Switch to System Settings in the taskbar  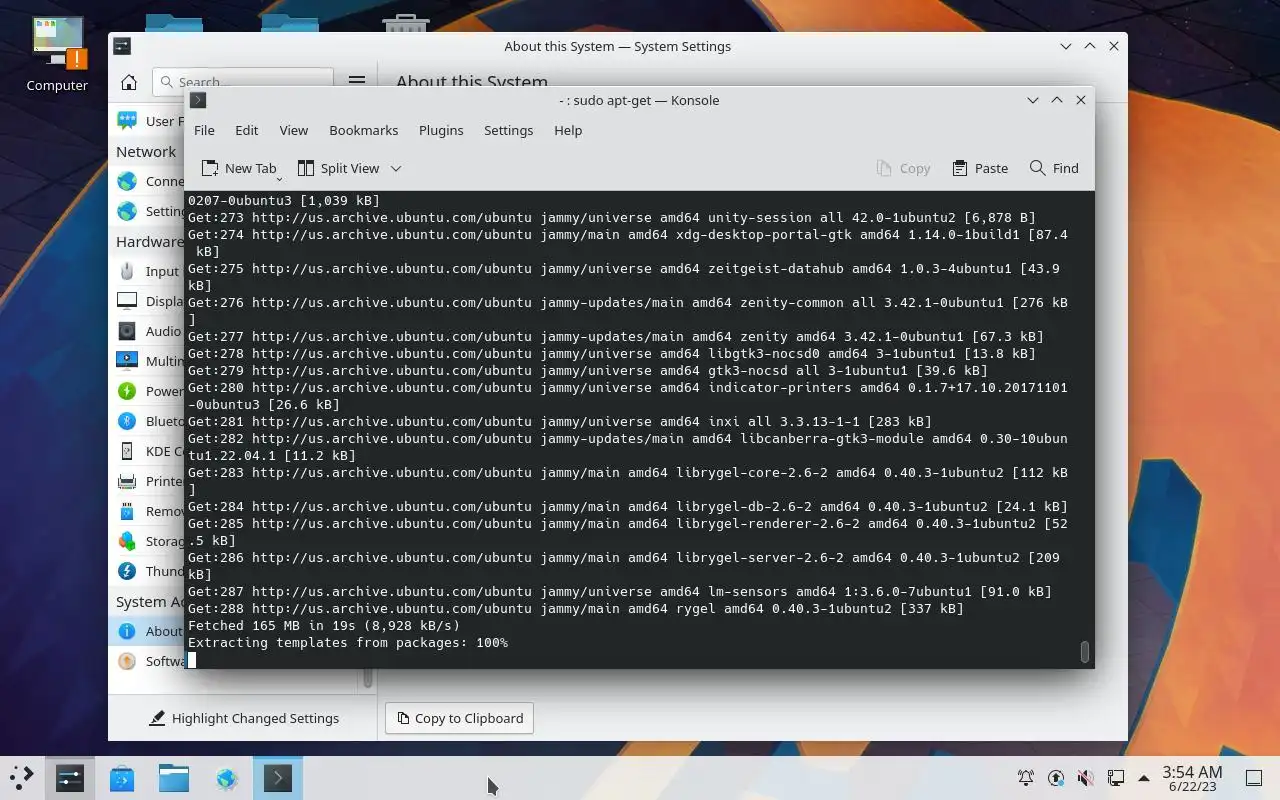(x=70, y=778)
